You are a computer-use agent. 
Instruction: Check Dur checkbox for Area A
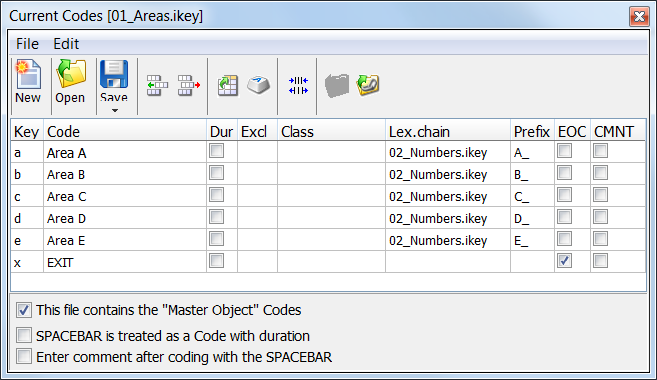point(216,151)
